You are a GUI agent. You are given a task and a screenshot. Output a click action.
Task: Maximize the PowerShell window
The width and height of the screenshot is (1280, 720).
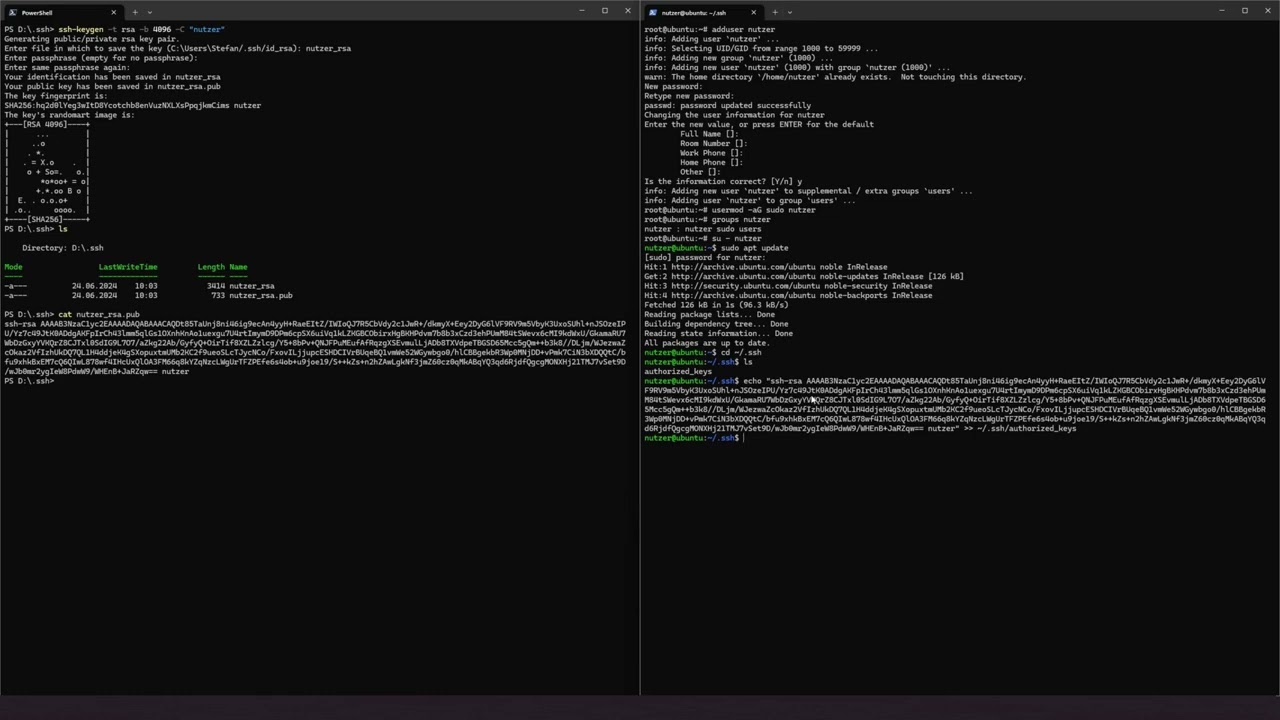coord(604,11)
